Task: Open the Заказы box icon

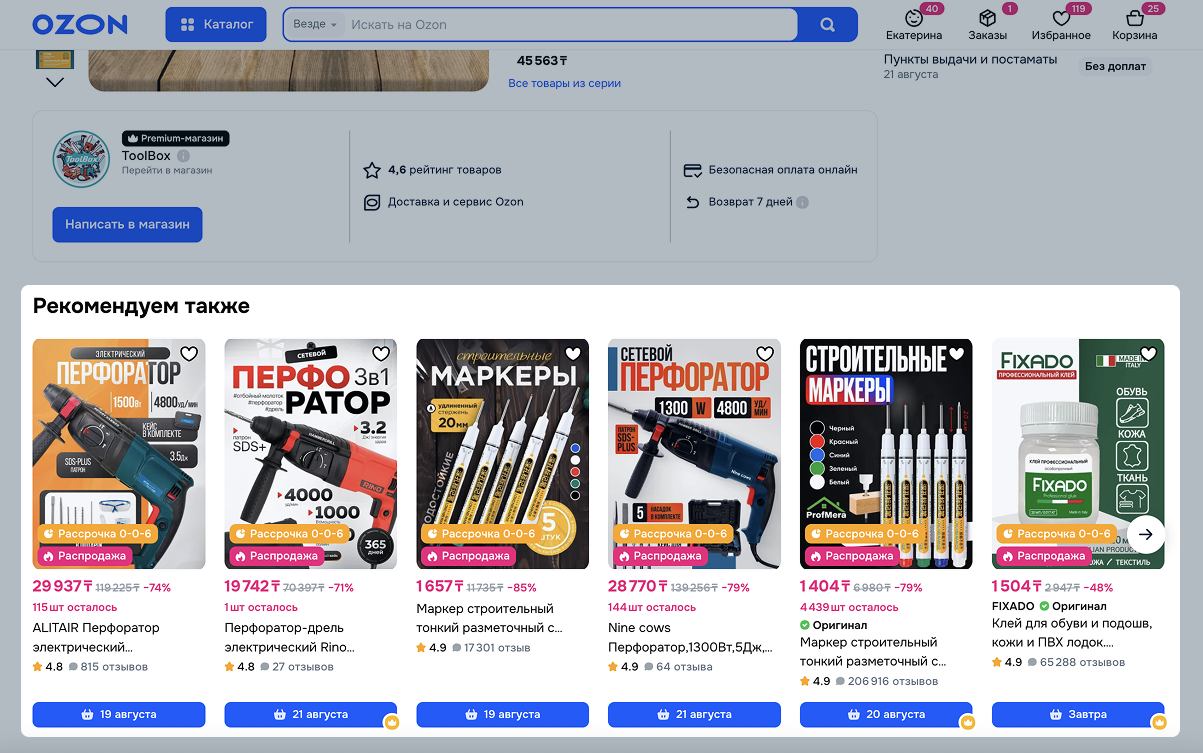Action: 987,18
